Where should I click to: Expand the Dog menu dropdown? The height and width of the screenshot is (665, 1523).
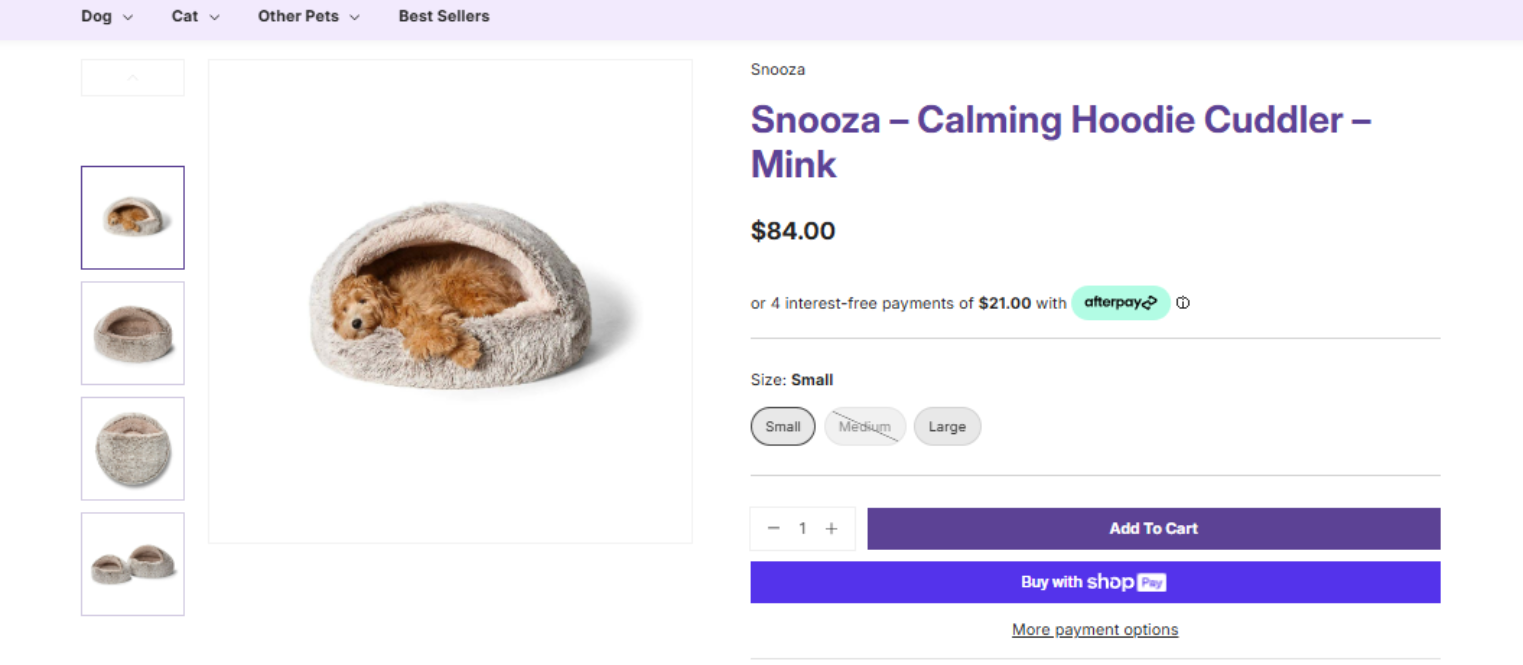[x=107, y=16]
